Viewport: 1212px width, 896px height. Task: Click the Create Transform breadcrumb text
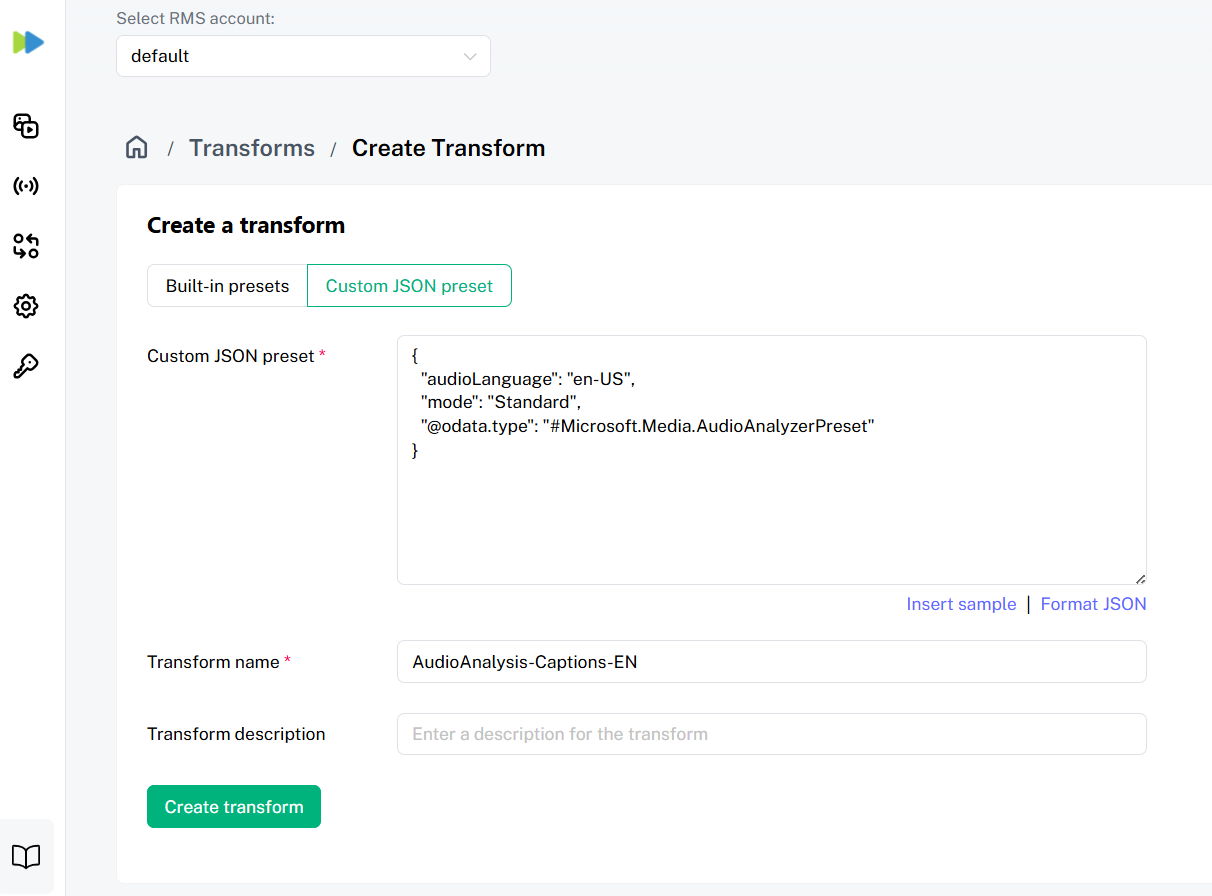448,148
